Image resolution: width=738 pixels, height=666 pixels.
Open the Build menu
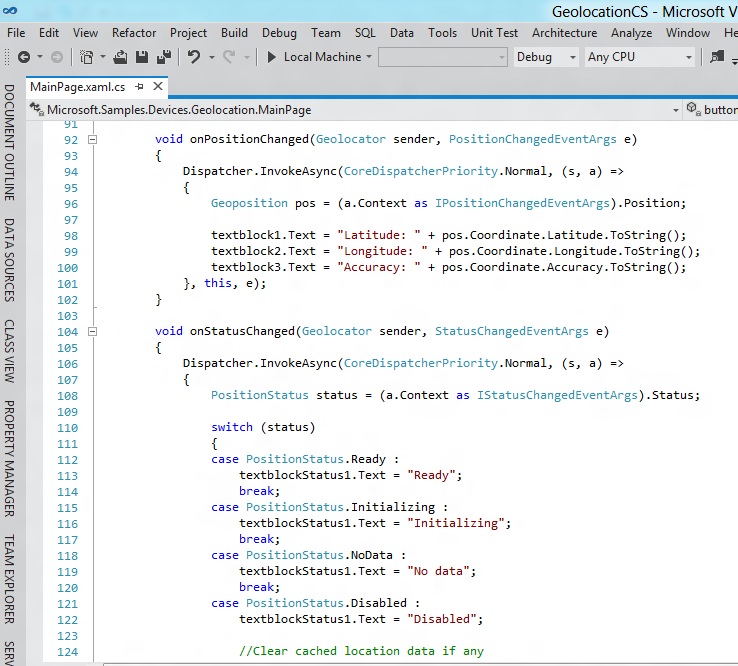(234, 33)
